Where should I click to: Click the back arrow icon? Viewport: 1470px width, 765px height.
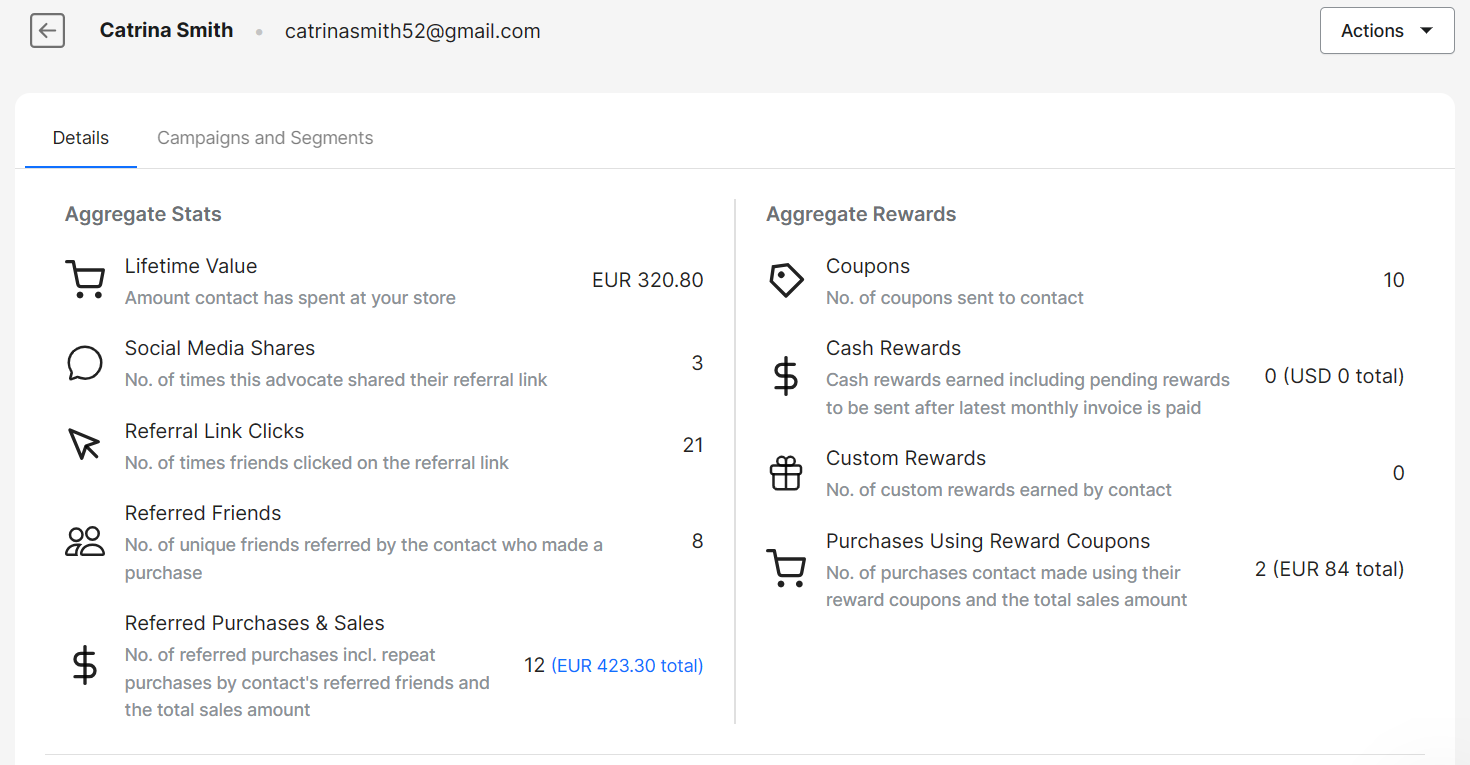47,30
